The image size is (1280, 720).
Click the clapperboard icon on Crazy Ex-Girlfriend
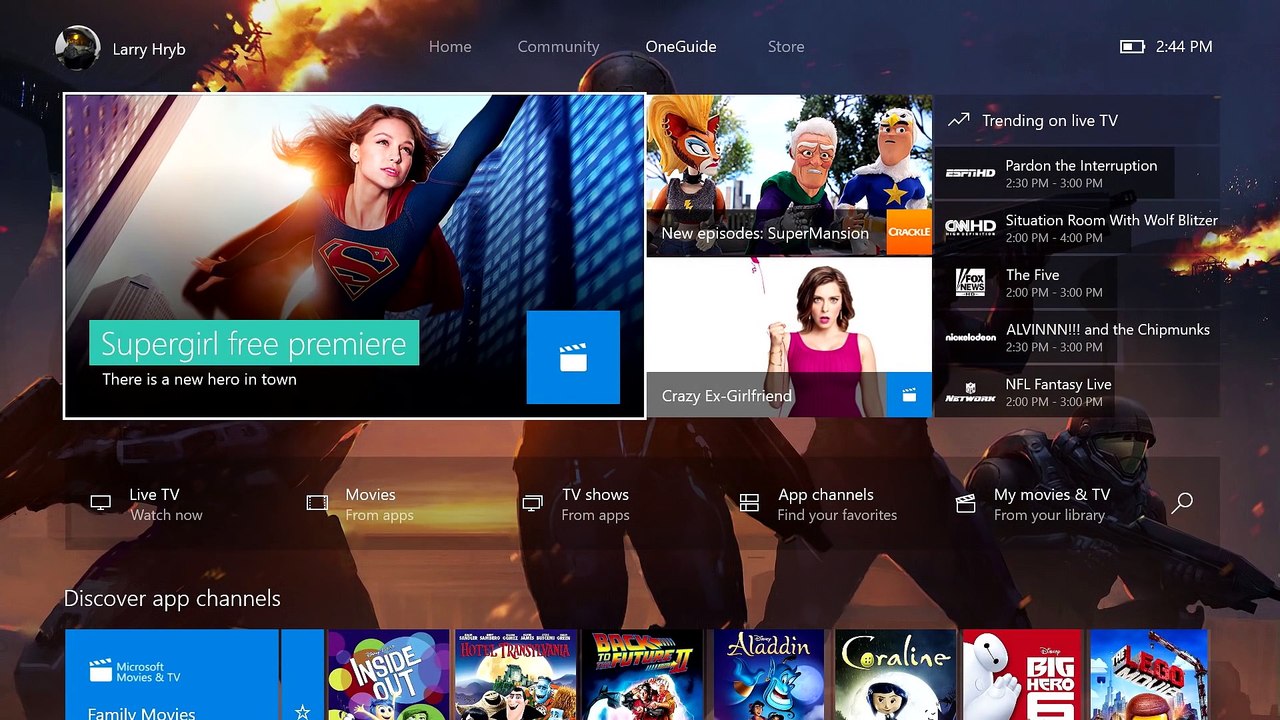[909, 395]
